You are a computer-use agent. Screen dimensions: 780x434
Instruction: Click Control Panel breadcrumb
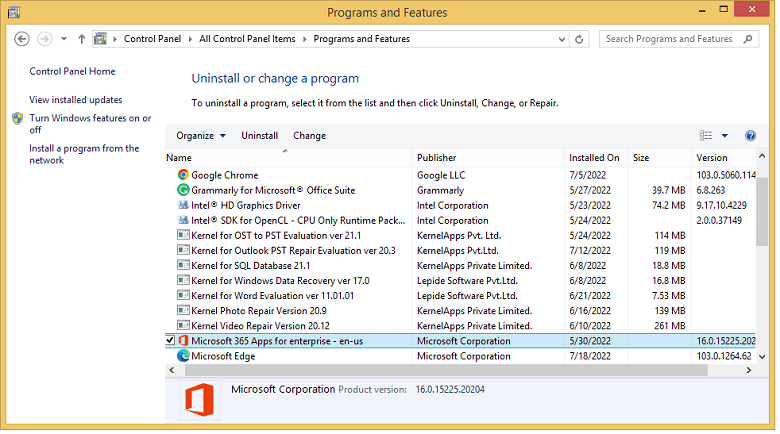[x=152, y=39]
